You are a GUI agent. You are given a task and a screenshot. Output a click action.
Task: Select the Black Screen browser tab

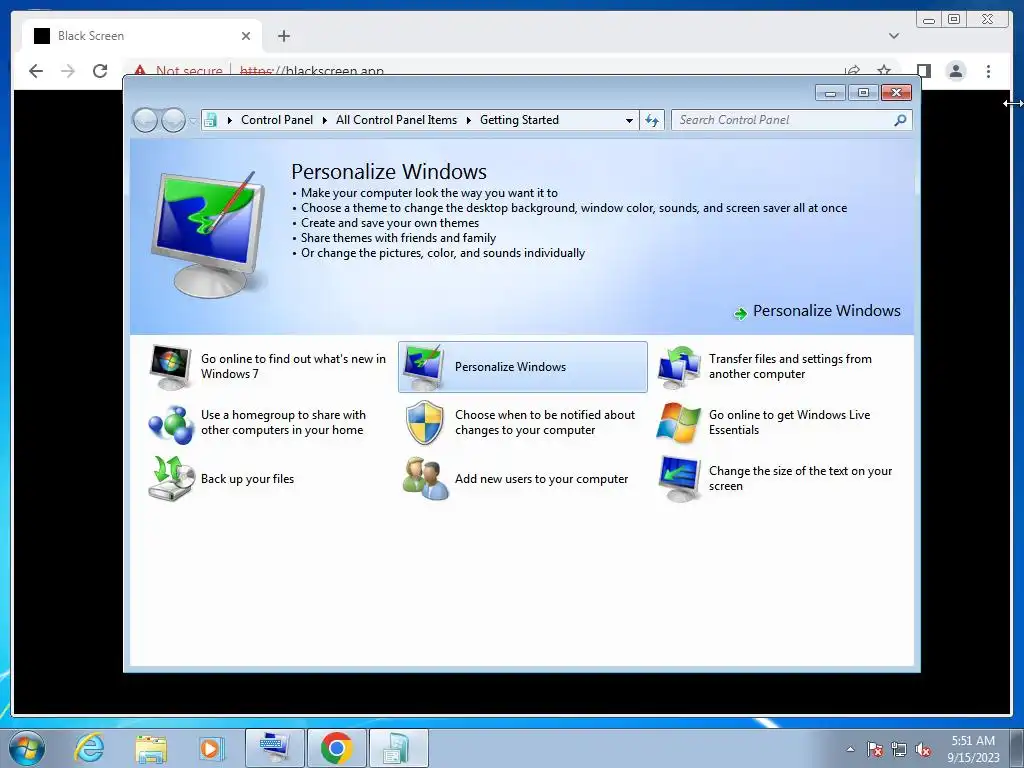[142, 36]
